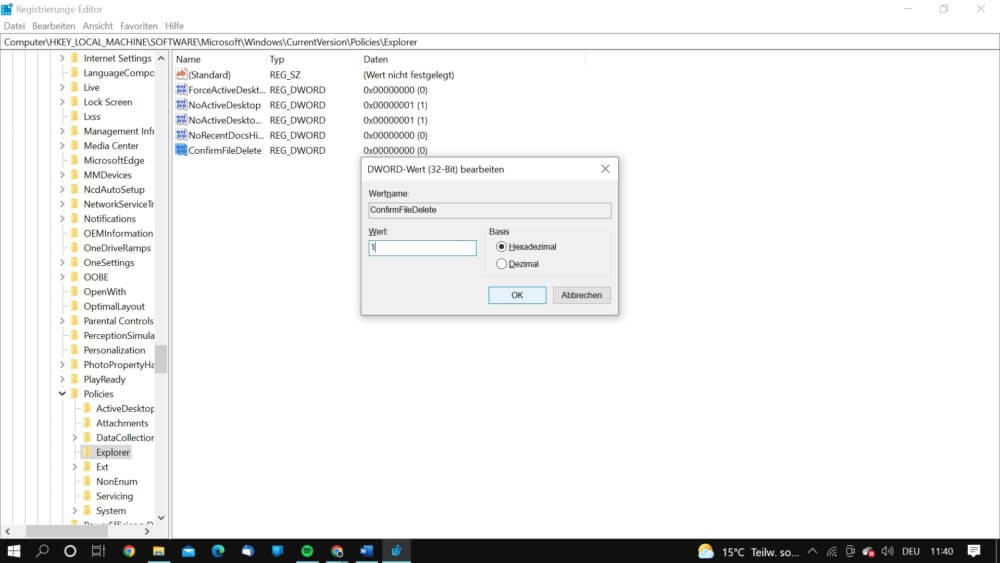Select the Dezimal radio button
Screen dimensions: 1000x563
point(501,264)
